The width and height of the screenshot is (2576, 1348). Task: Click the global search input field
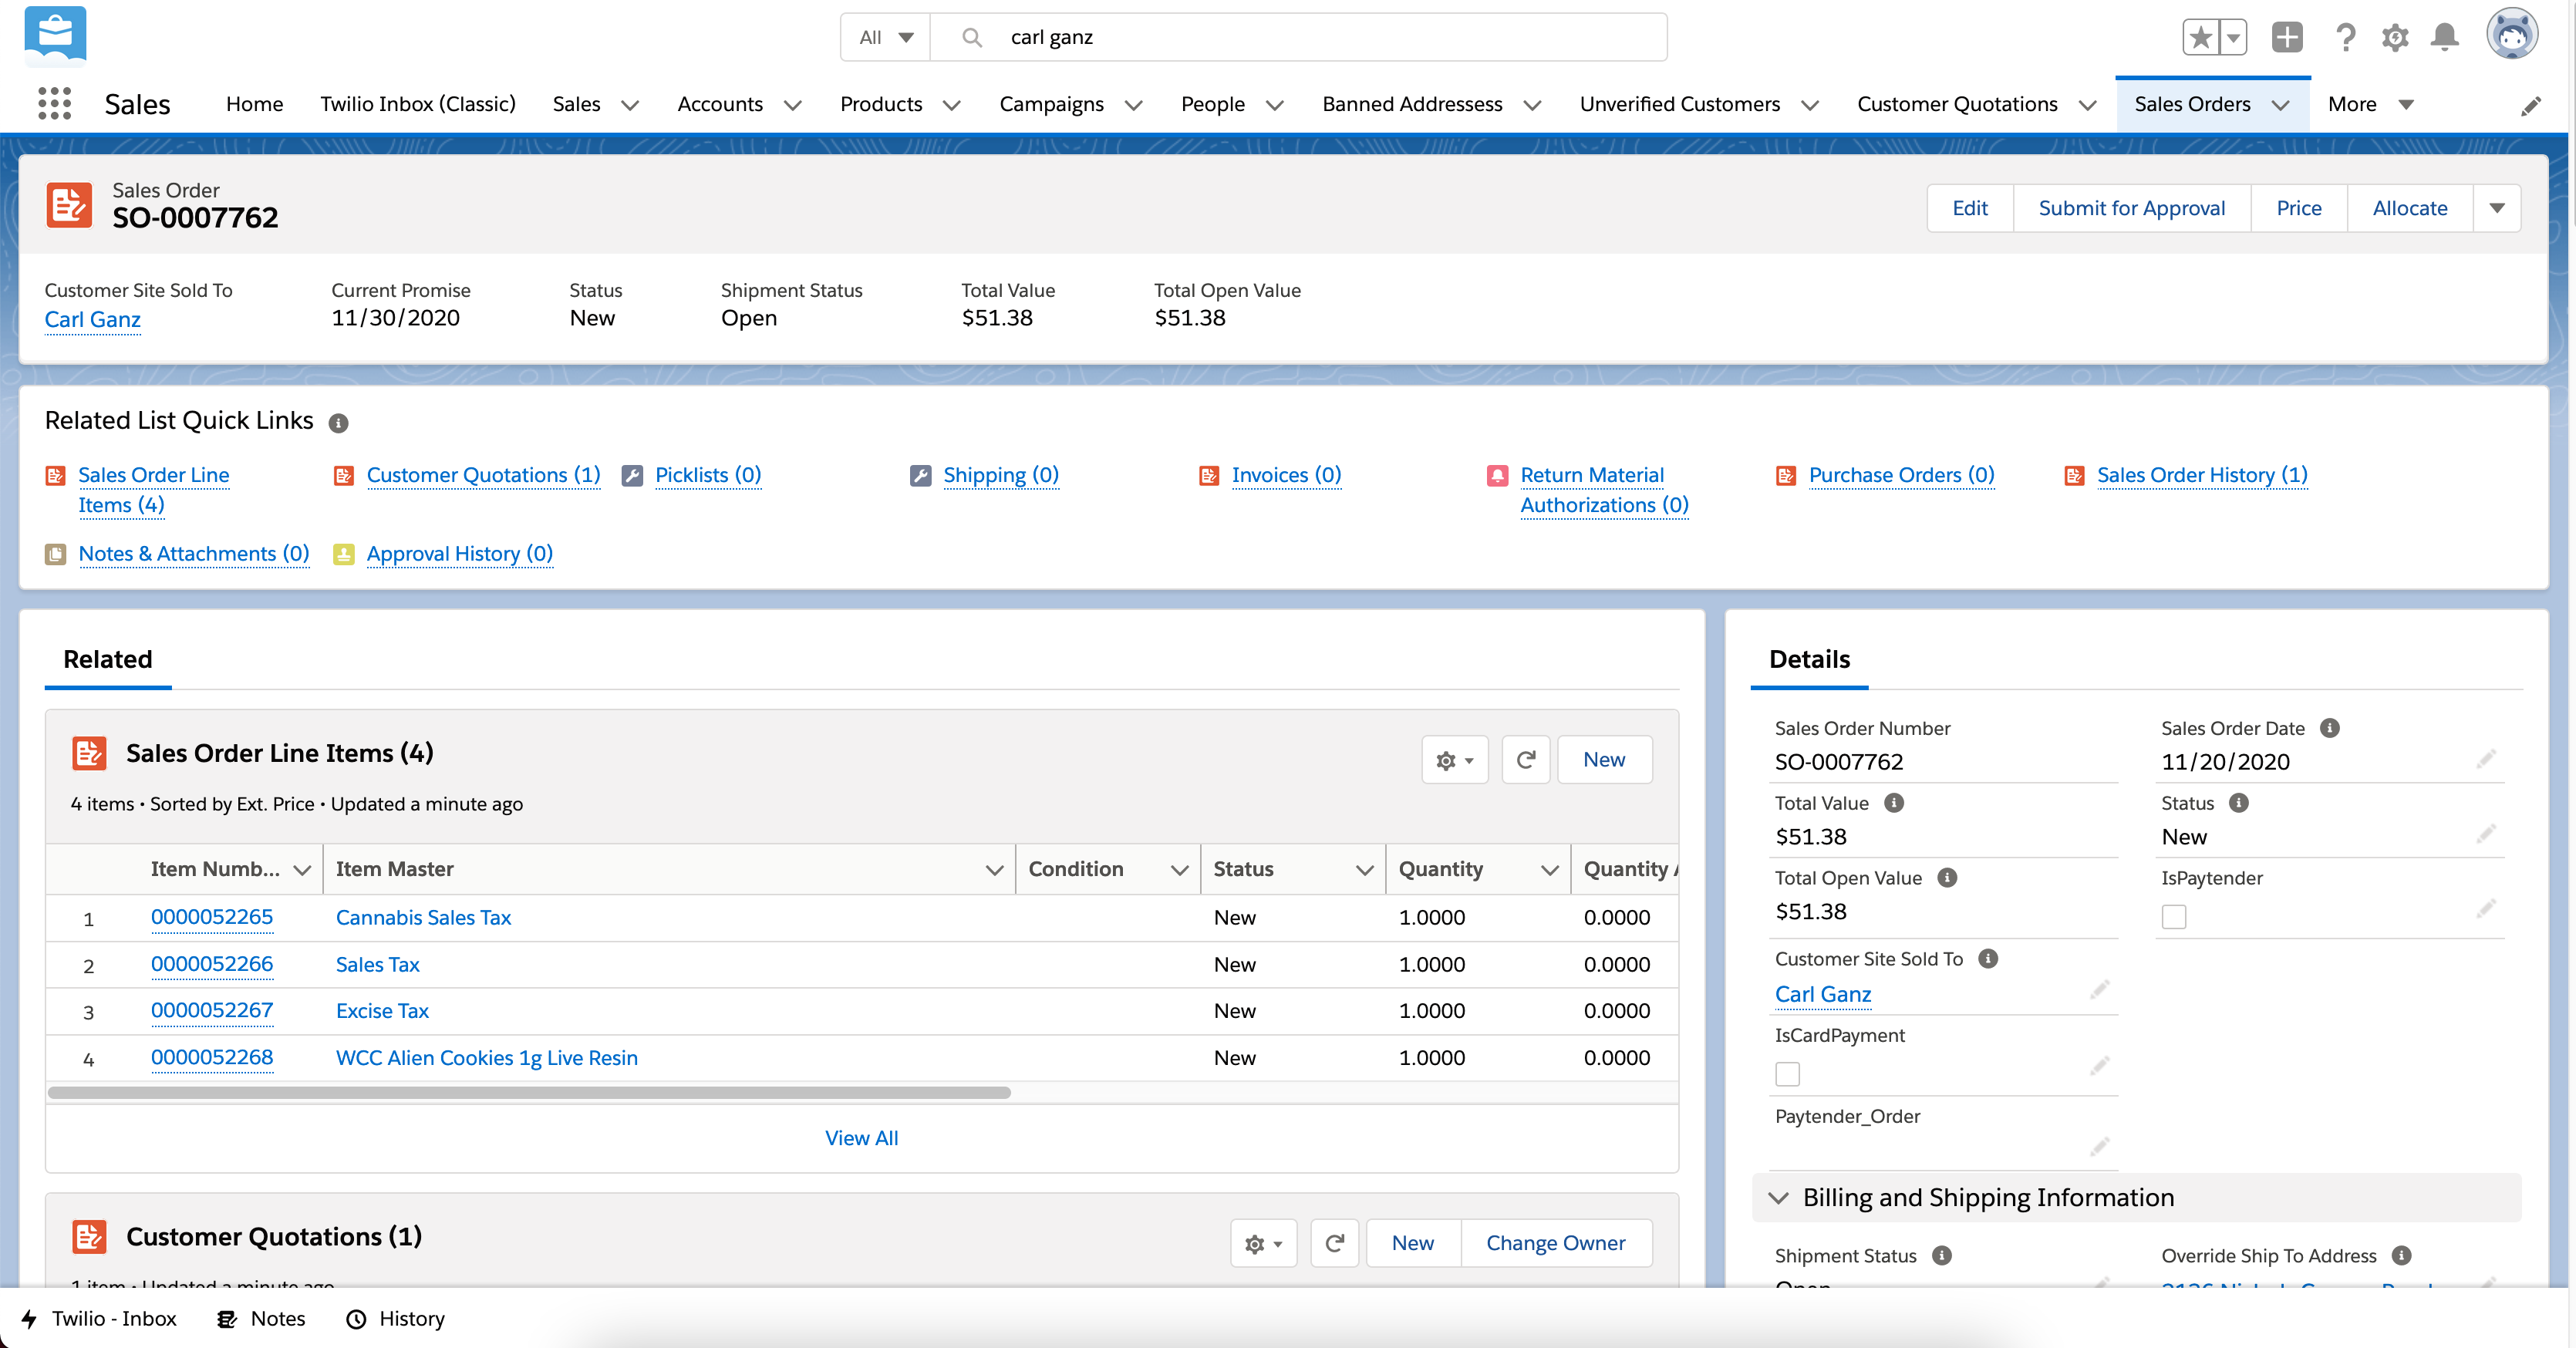click(1298, 38)
